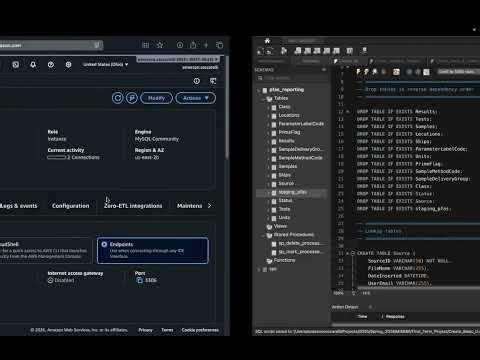
Task: Click the tabs scroll right chevron
Action: (x=209, y=206)
